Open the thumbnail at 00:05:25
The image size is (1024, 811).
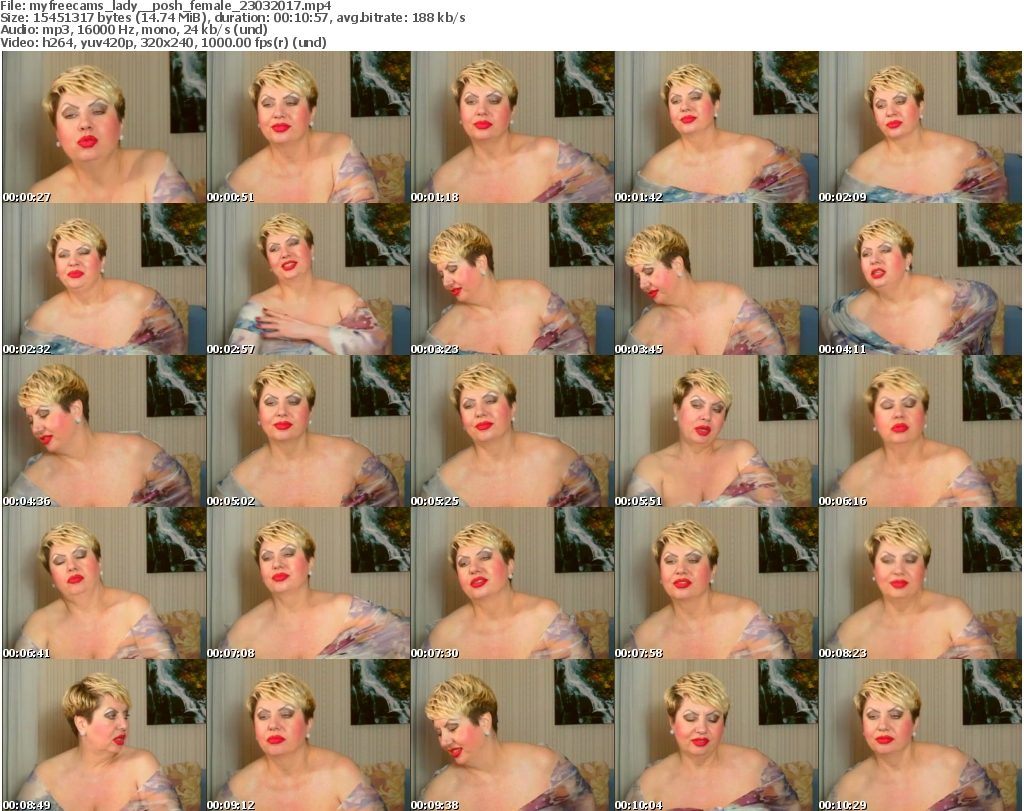coord(512,431)
